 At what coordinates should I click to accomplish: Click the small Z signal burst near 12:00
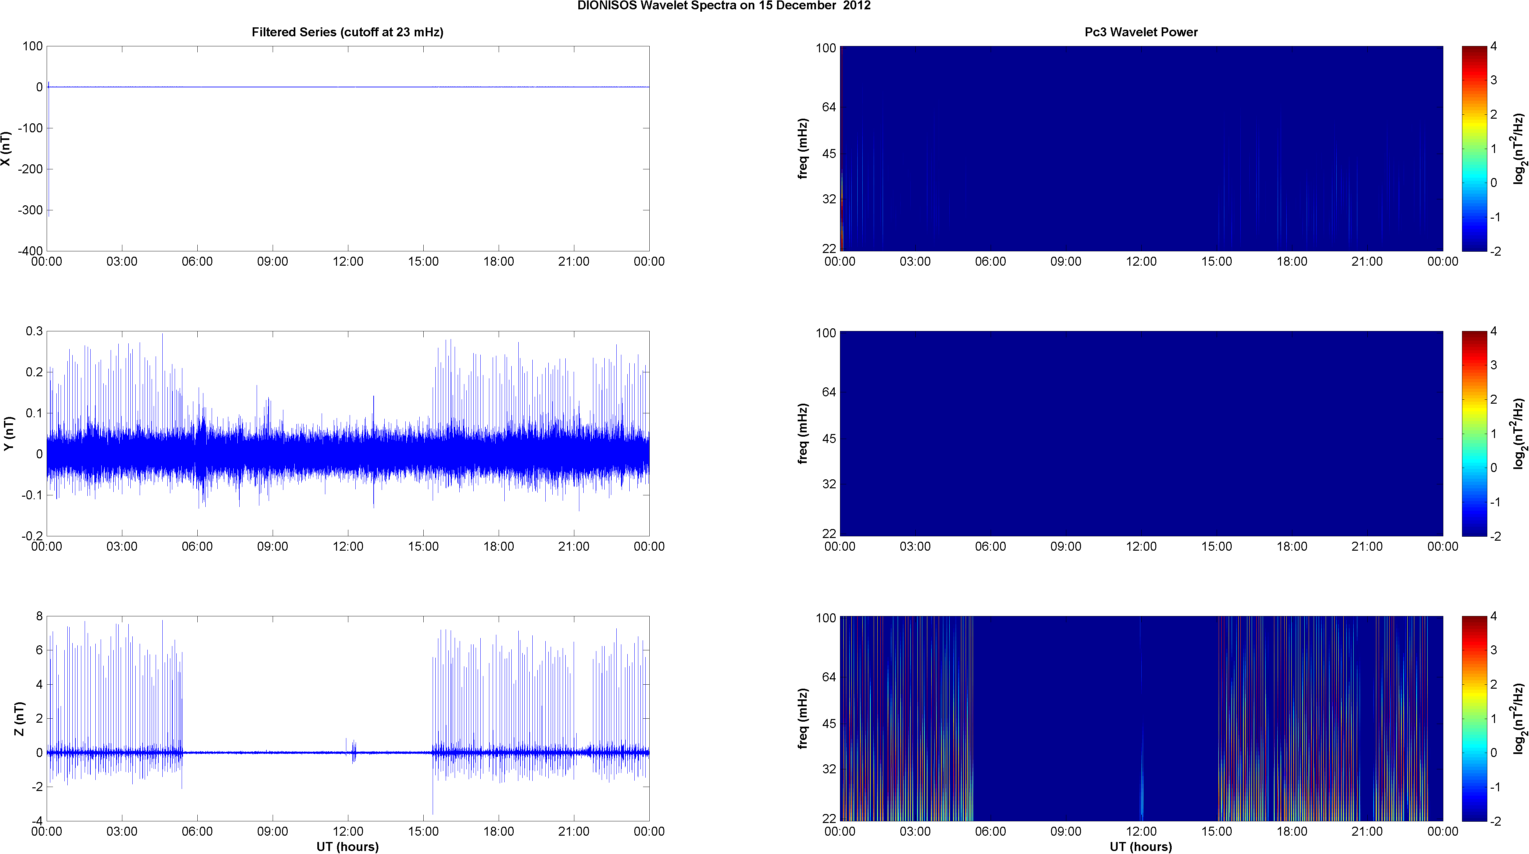[351, 750]
